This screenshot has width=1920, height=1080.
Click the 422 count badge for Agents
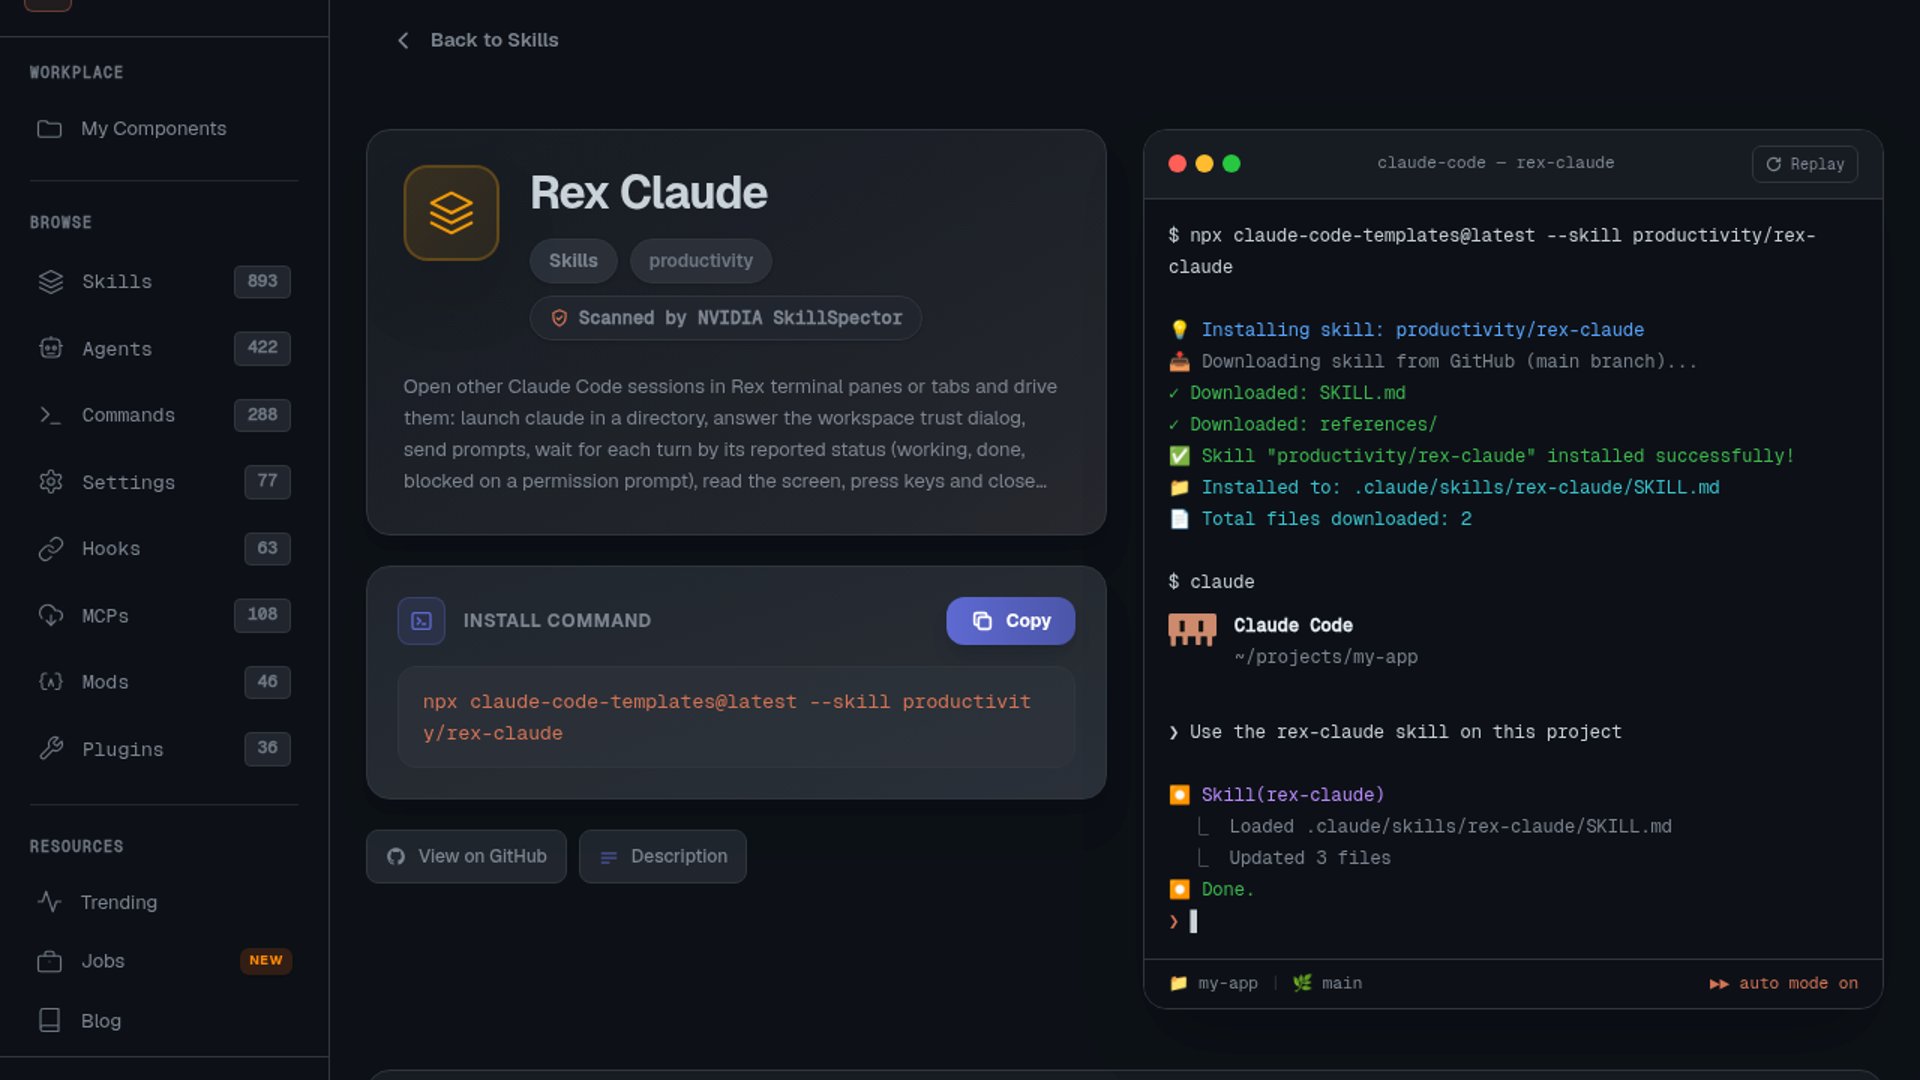[x=262, y=347]
